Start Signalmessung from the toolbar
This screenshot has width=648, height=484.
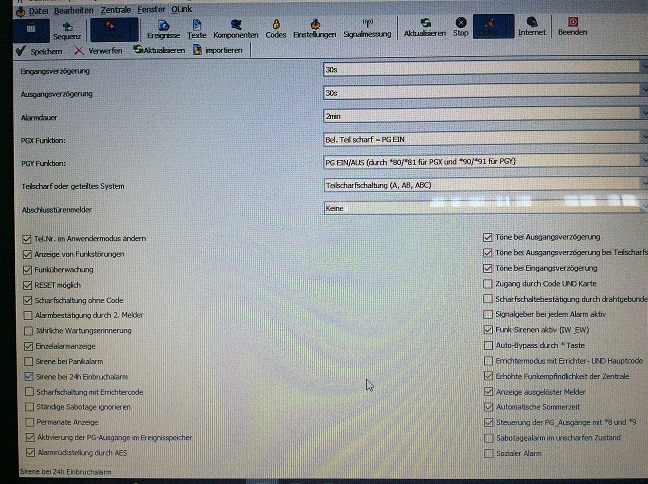(x=367, y=27)
